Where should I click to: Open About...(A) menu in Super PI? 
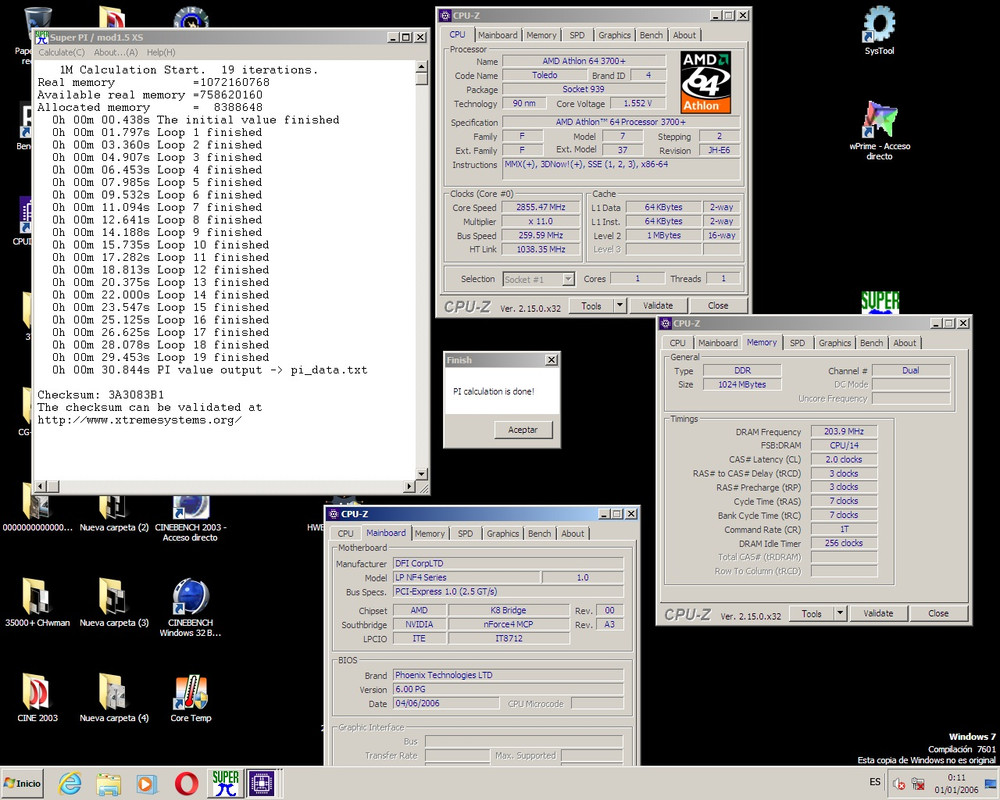coord(115,52)
